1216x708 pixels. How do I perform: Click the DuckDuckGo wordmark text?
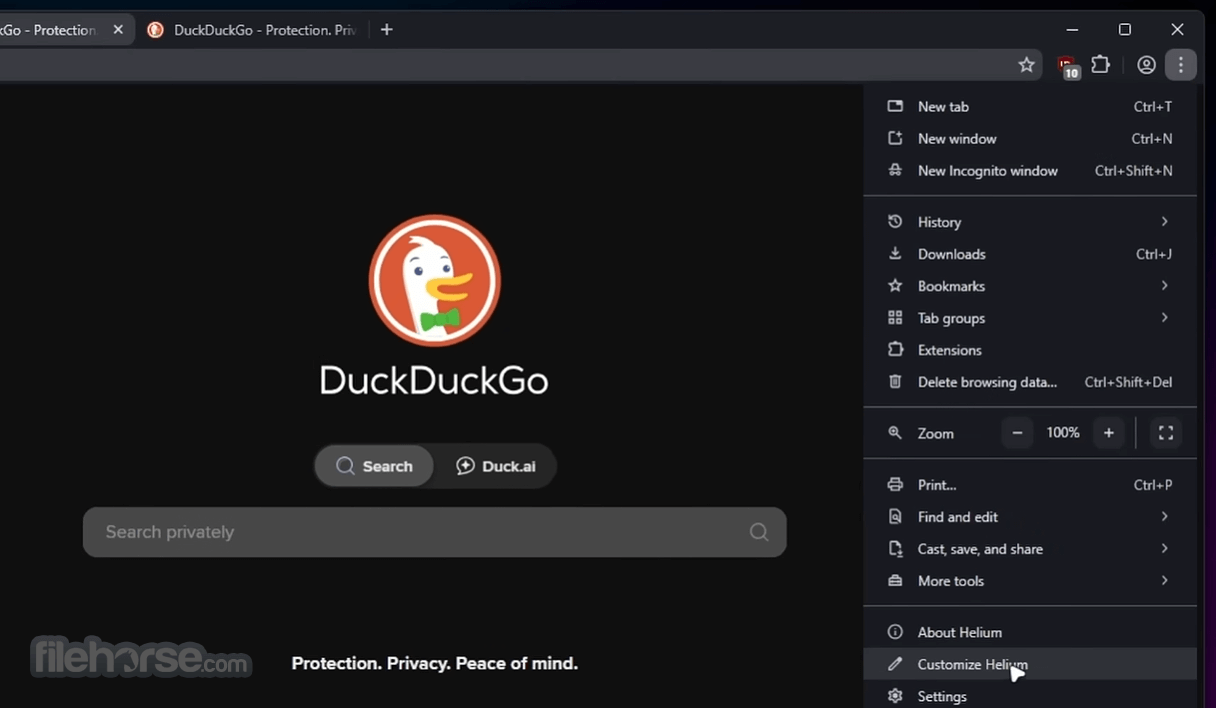[x=434, y=380]
